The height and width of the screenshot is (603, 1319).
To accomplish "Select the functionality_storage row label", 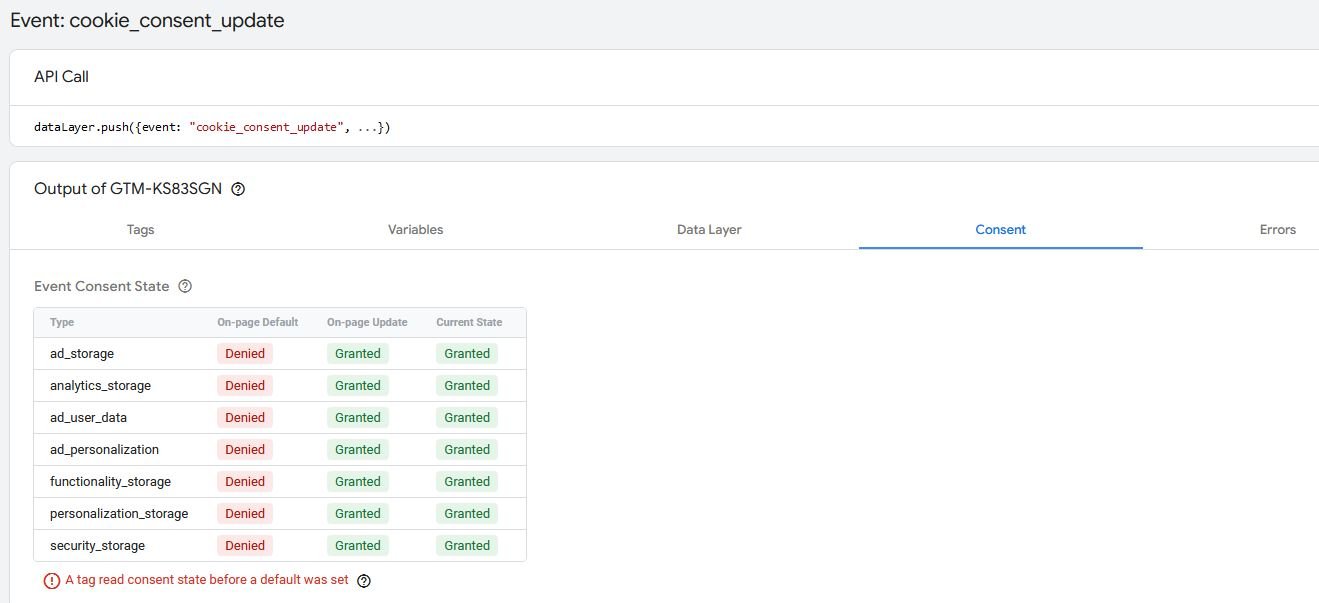I will coord(110,481).
